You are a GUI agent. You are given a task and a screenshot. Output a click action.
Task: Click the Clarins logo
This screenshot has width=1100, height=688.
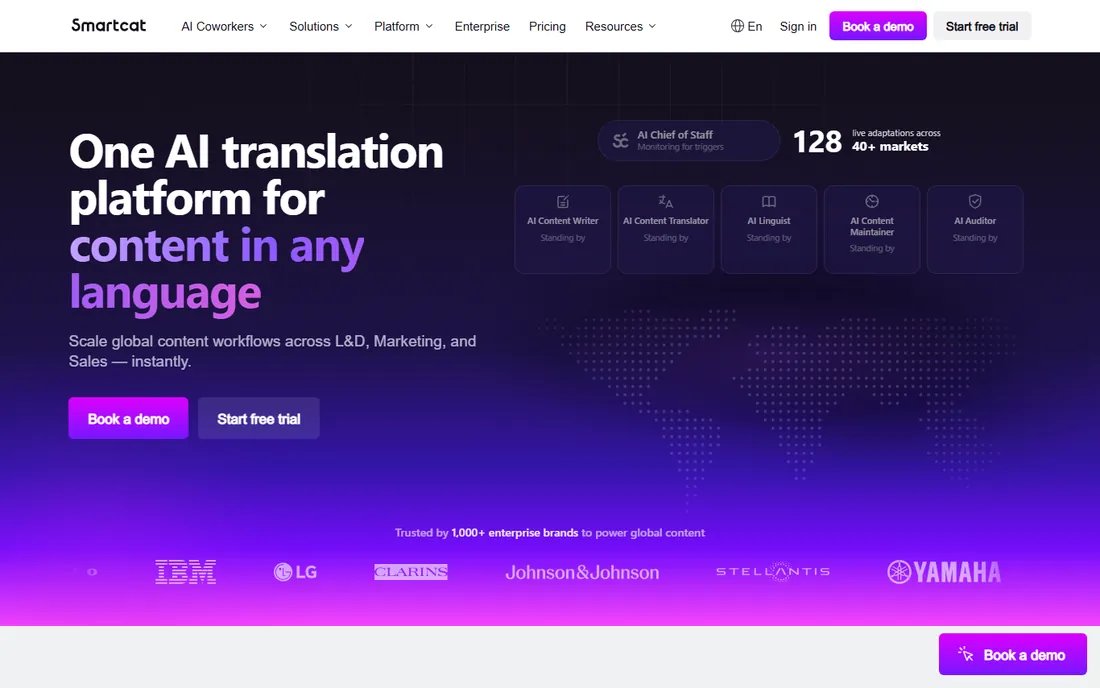pyautogui.click(x=411, y=572)
